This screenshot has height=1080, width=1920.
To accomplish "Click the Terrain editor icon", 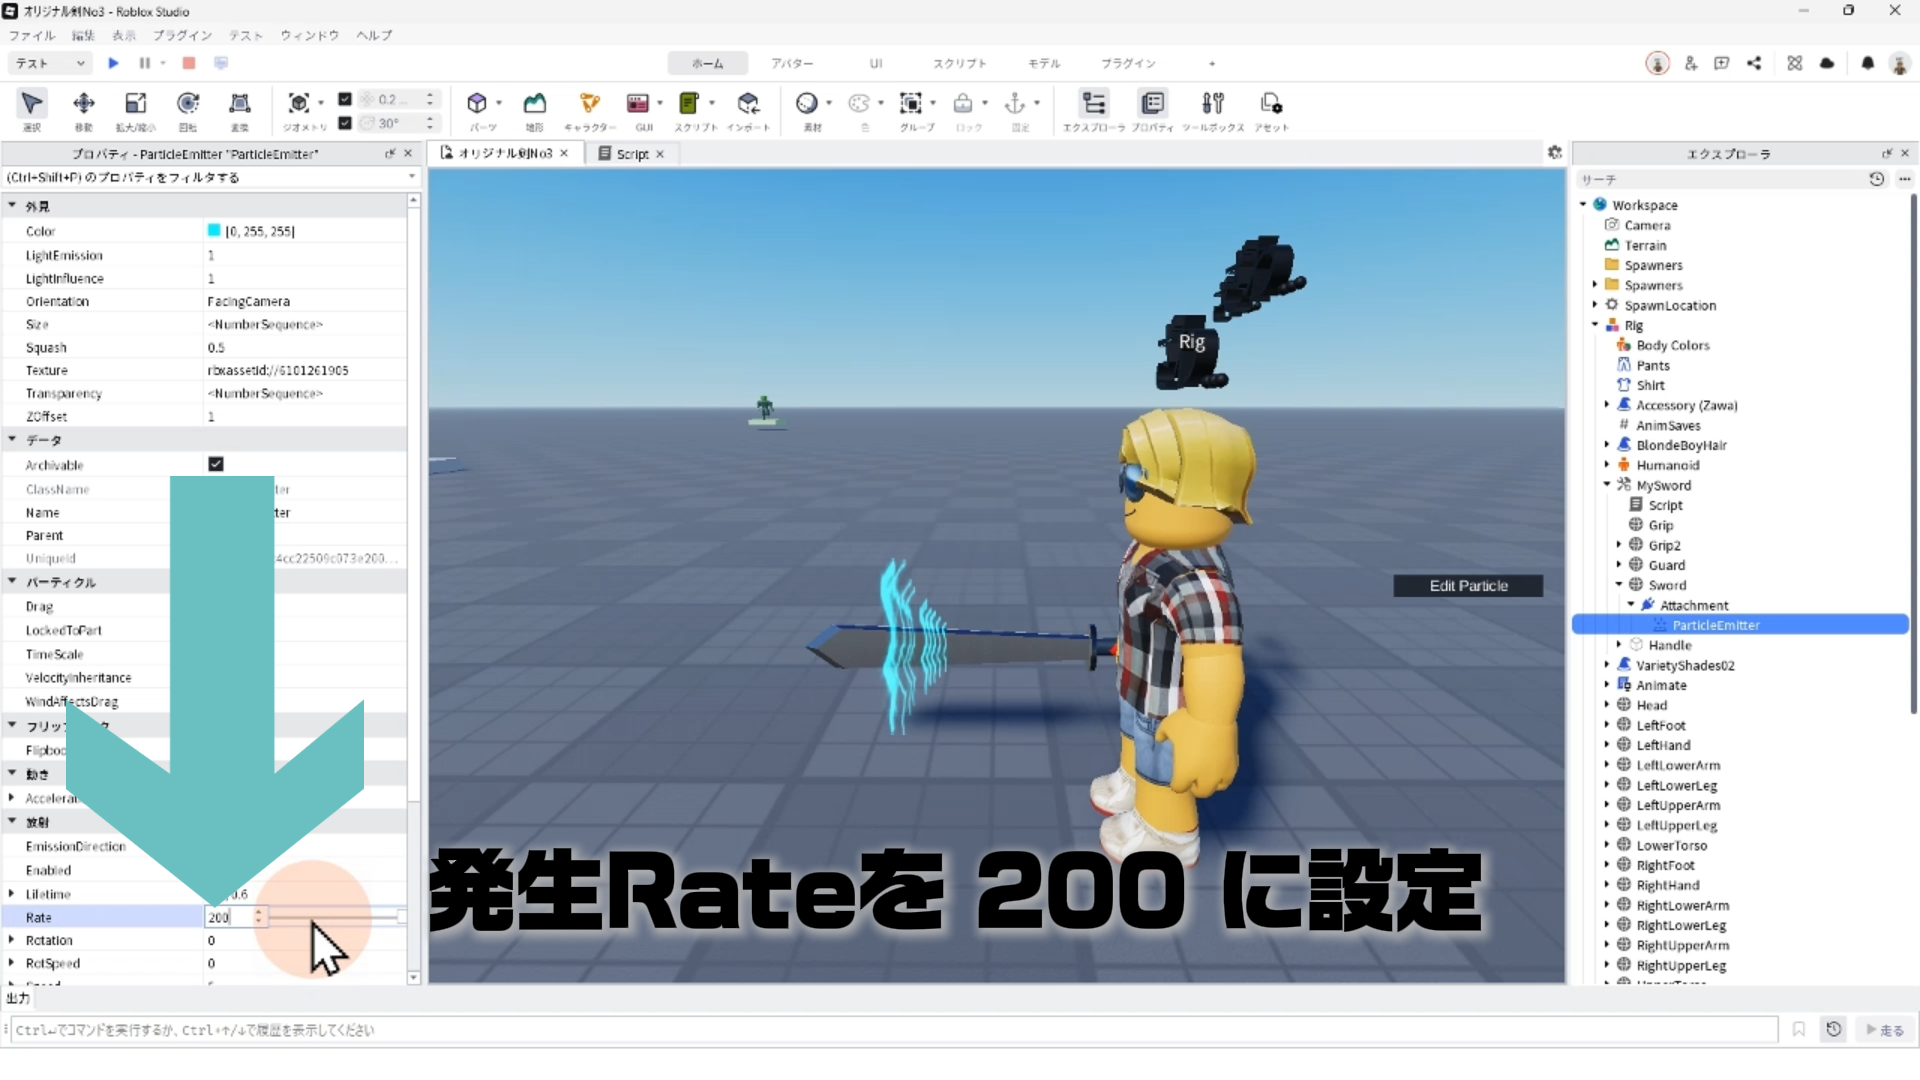I will [535, 104].
